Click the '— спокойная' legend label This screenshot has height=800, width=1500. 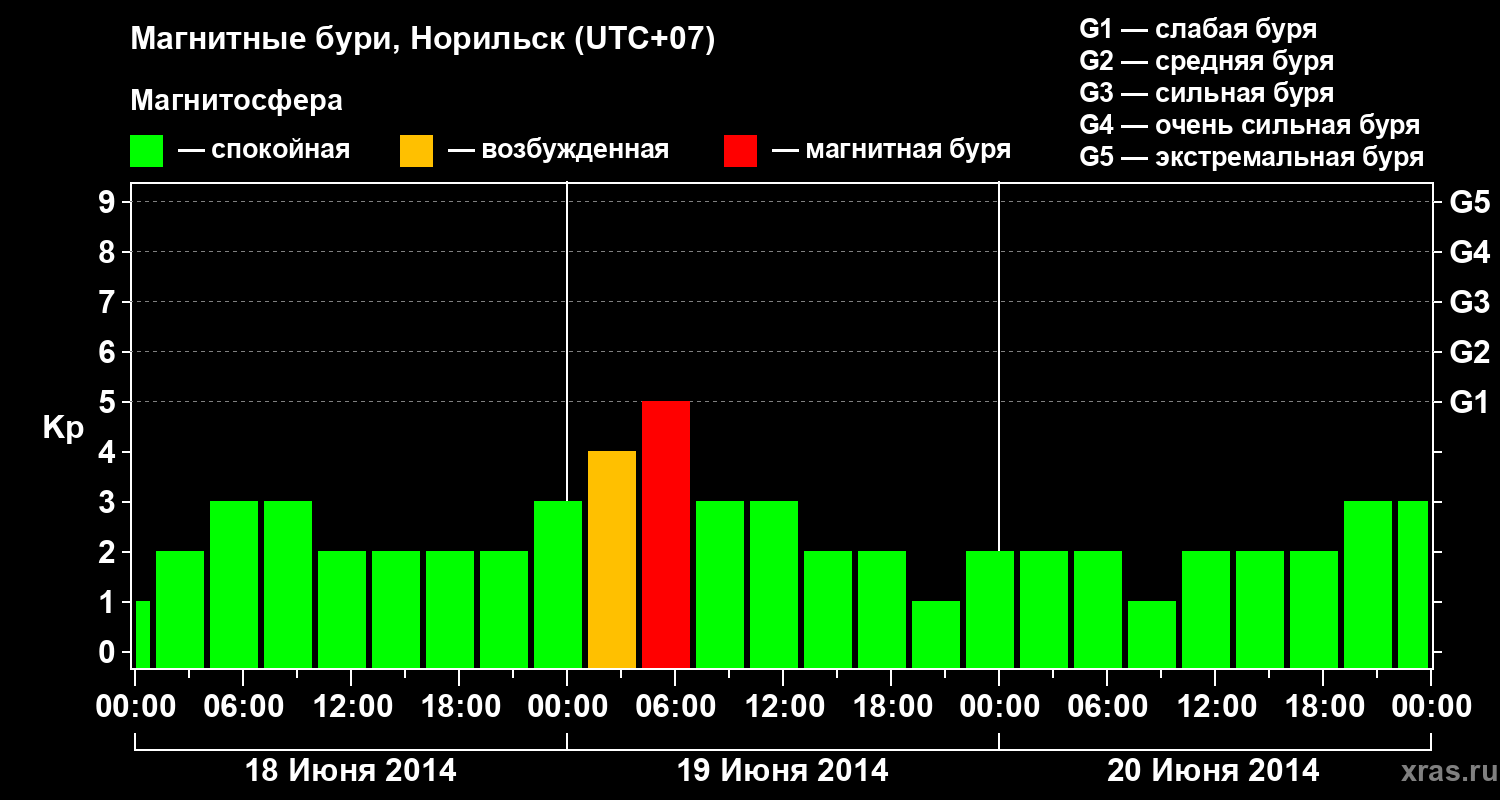(264, 151)
